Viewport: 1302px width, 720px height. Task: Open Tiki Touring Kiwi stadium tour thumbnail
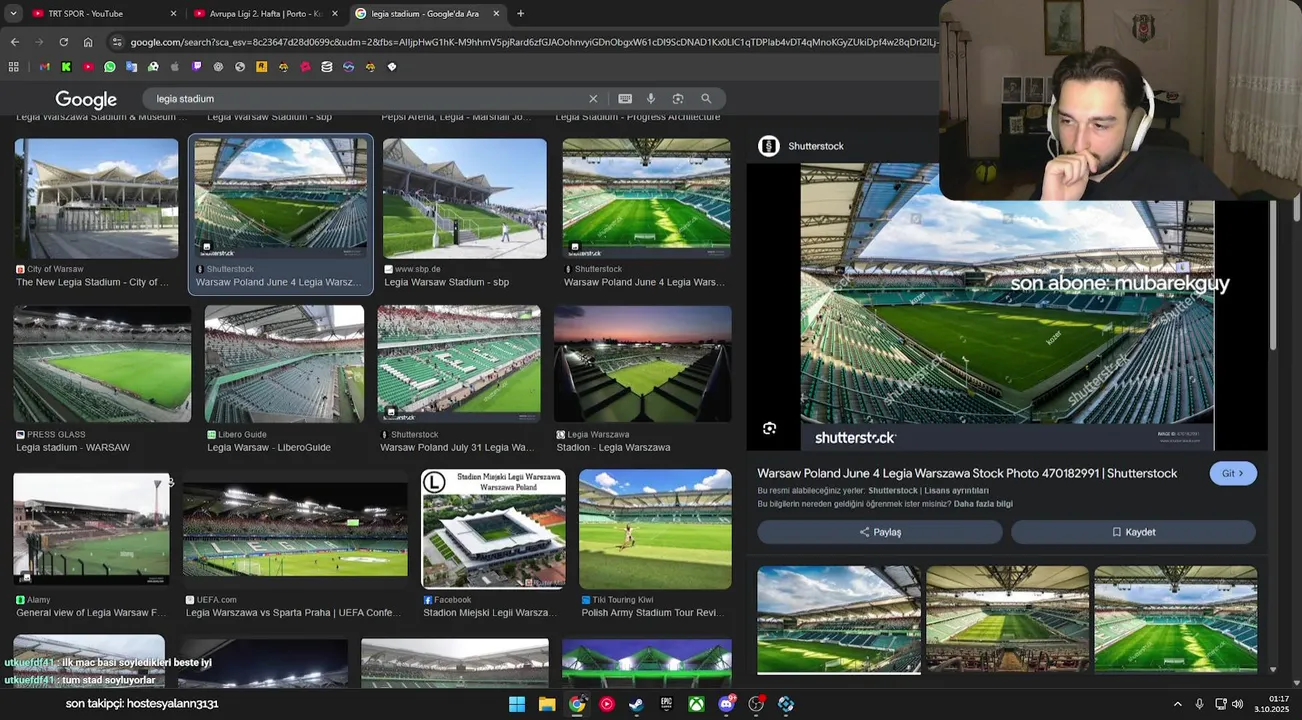[655, 529]
